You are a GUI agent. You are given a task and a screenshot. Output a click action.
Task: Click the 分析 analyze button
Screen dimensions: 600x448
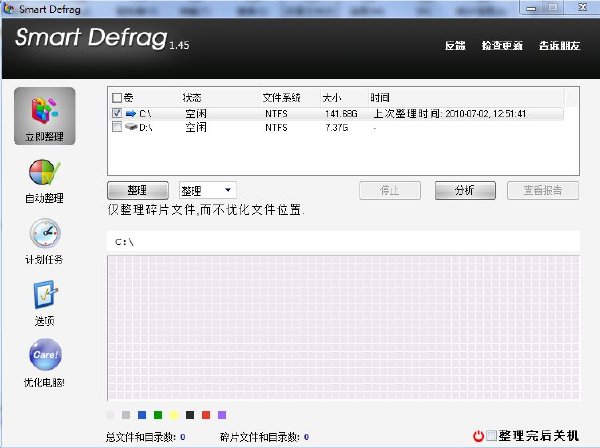[465, 190]
